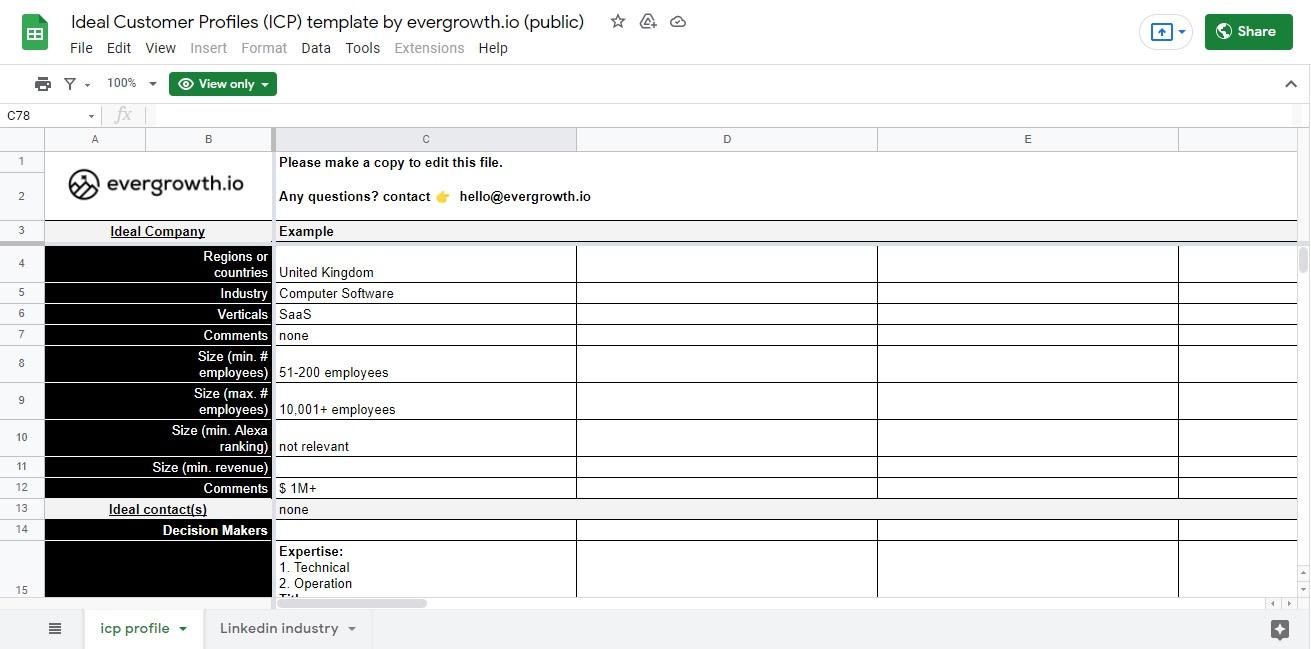Open the Google Sheets home icon
Image resolution: width=1311 pixels, height=649 pixels.
coord(35,32)
